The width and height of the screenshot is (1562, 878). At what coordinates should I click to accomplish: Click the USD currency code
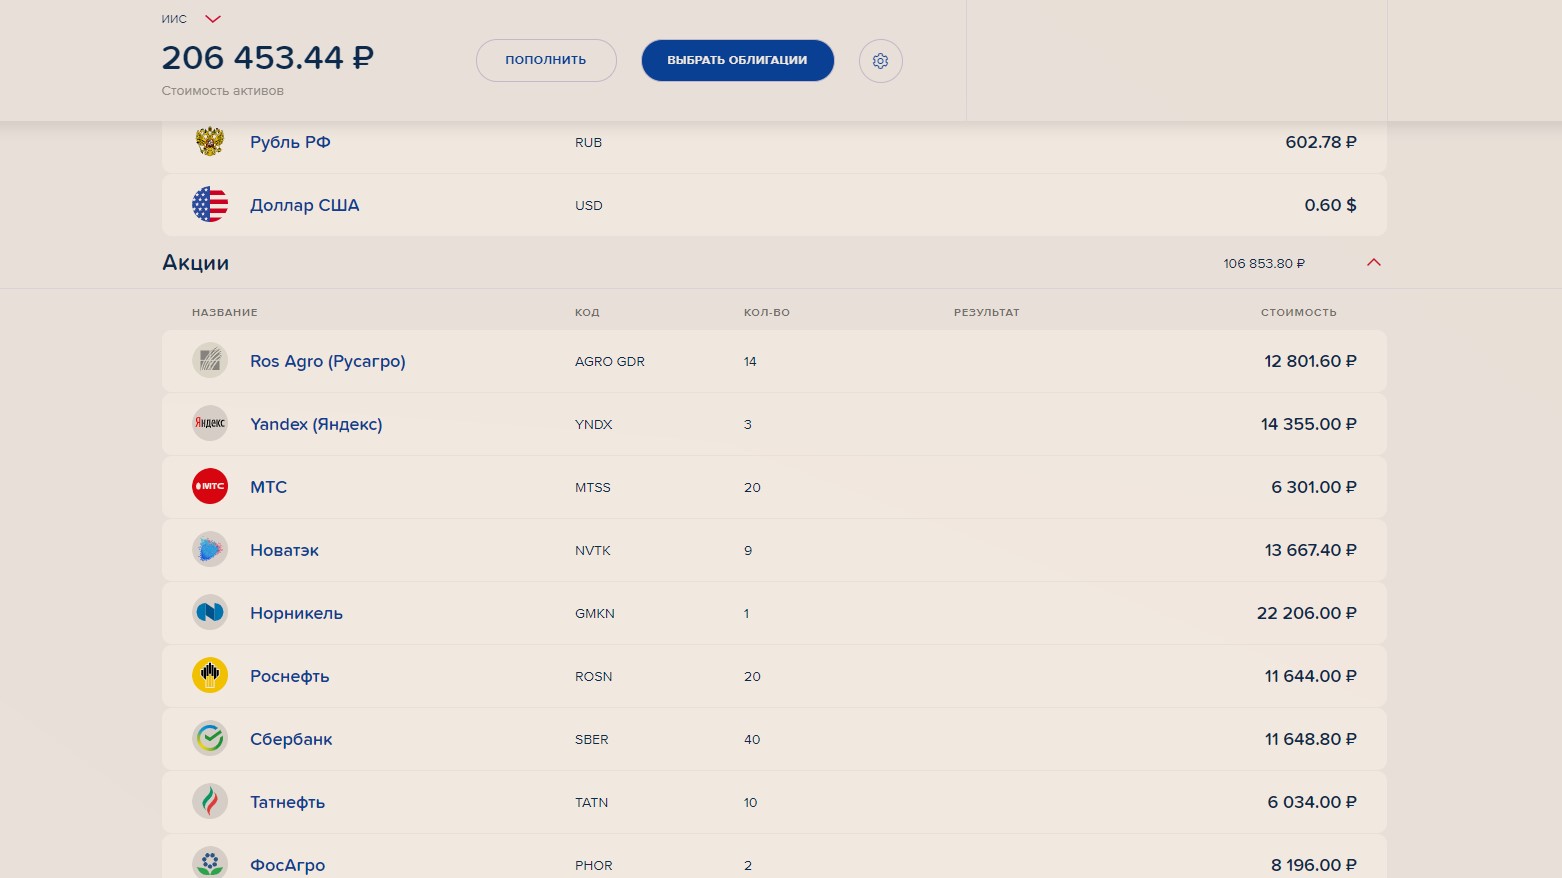pos(589,205)
